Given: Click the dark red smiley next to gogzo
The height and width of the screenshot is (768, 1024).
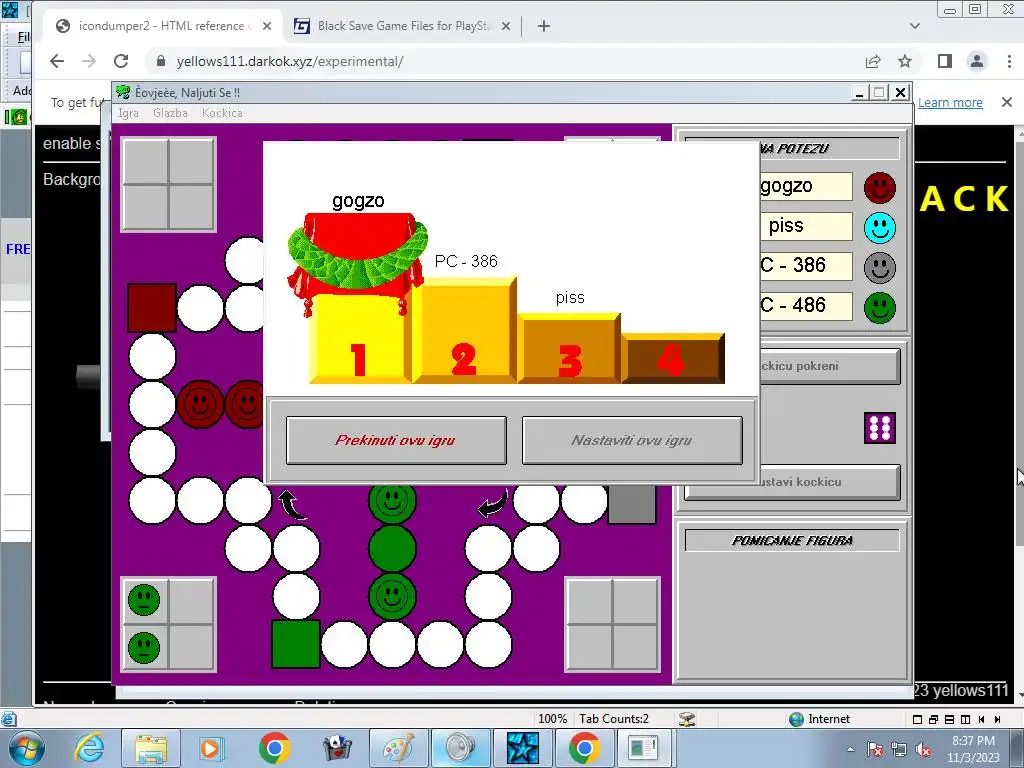Looking at the screenshot, I should (880, 188).
